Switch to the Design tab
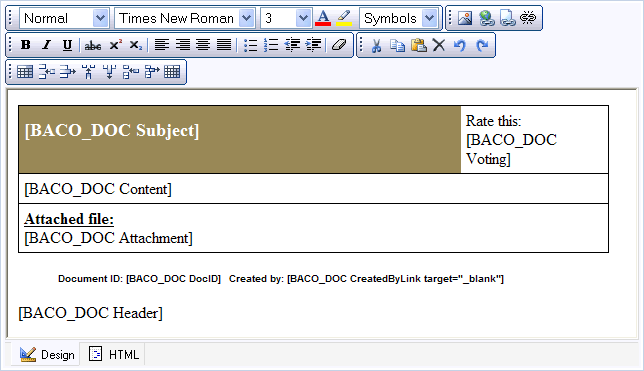Screen dimensions: 644x371 coord(47,354)
